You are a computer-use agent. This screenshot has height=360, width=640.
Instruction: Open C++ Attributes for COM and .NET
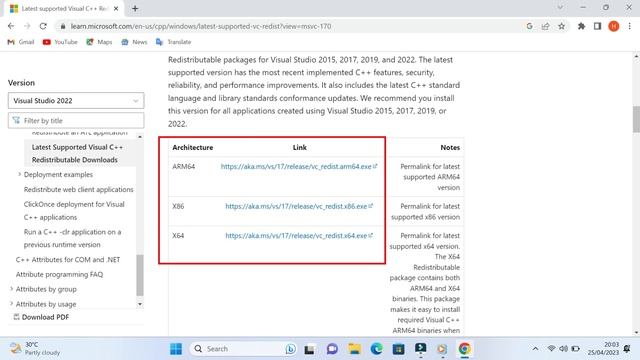(68, 260)
